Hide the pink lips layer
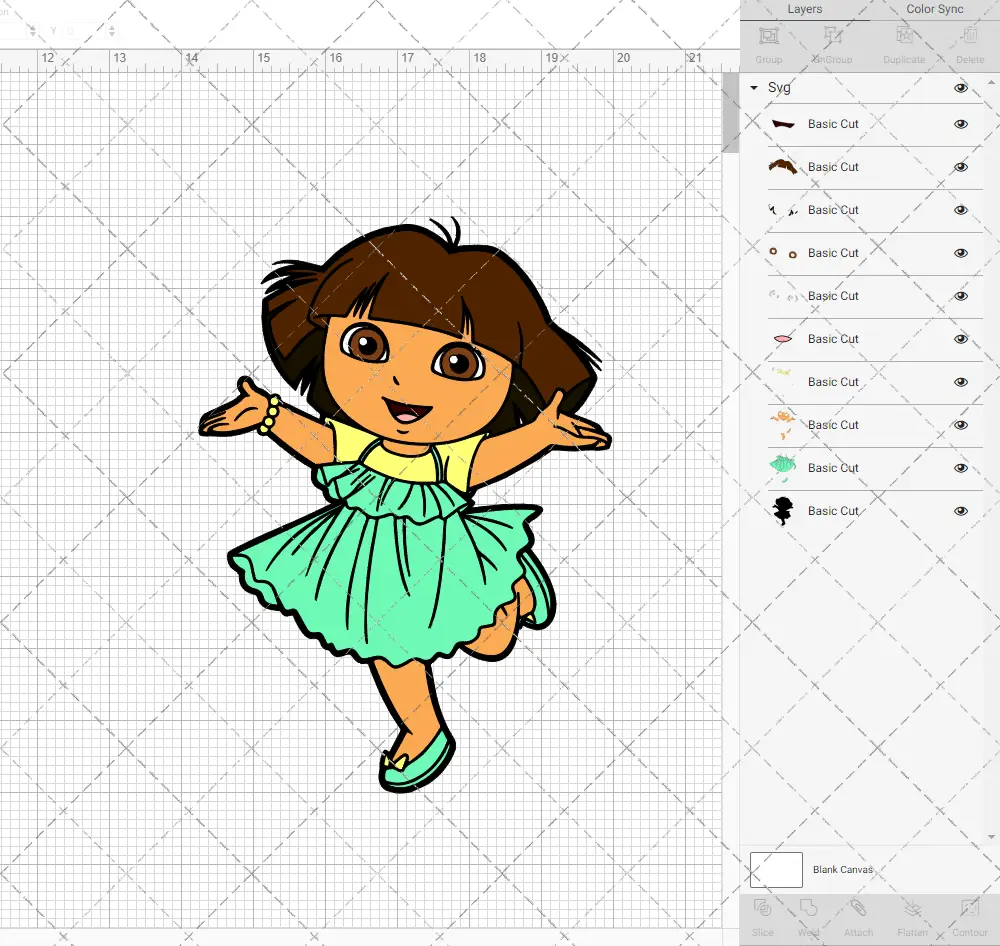 (960, 339)
